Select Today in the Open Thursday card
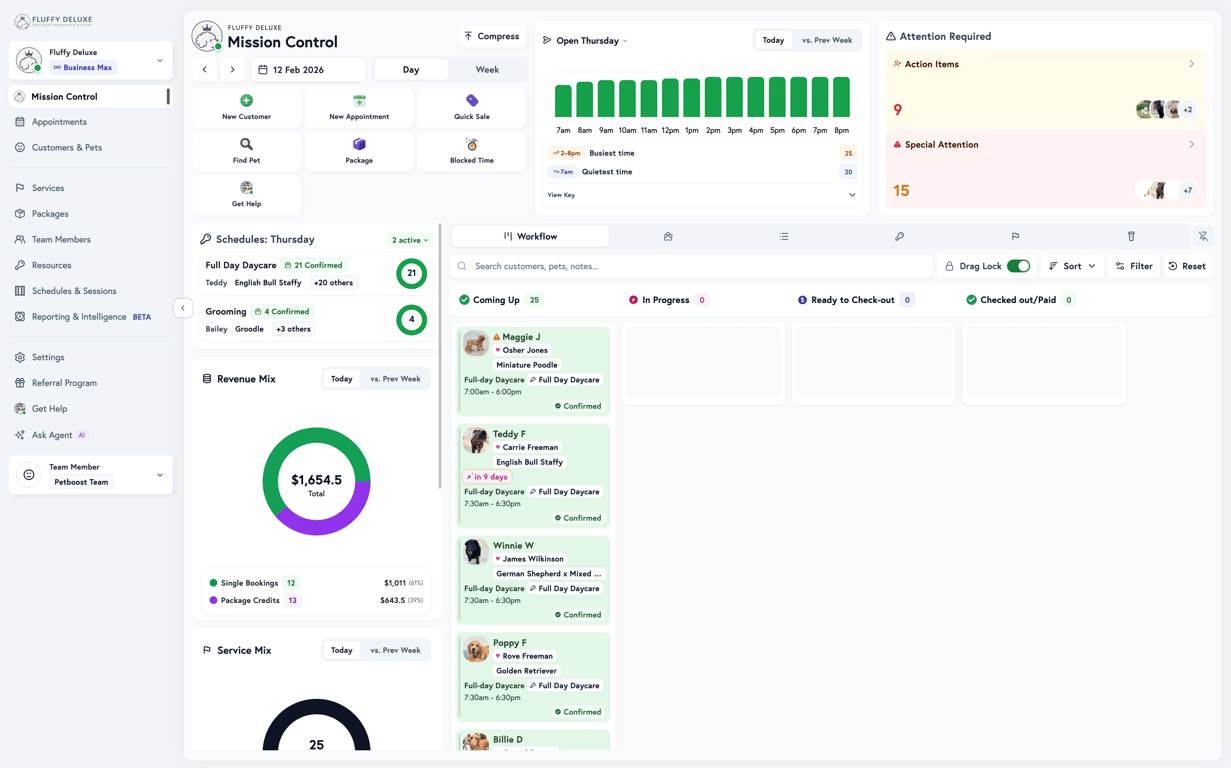The image size is (1231, 768). tap(773, 40)
